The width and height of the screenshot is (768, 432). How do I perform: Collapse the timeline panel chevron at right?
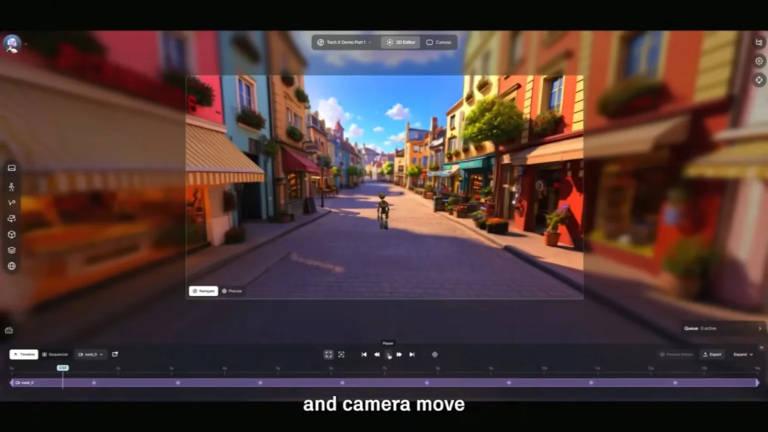tap(761, 347)
